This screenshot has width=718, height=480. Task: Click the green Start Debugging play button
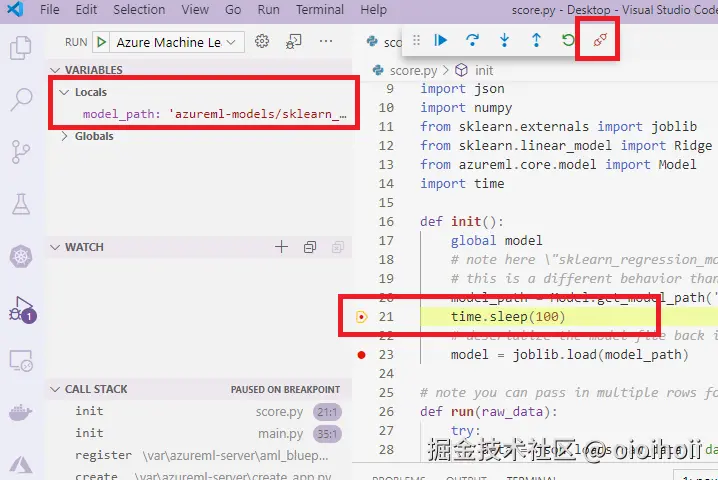(101, 42)
